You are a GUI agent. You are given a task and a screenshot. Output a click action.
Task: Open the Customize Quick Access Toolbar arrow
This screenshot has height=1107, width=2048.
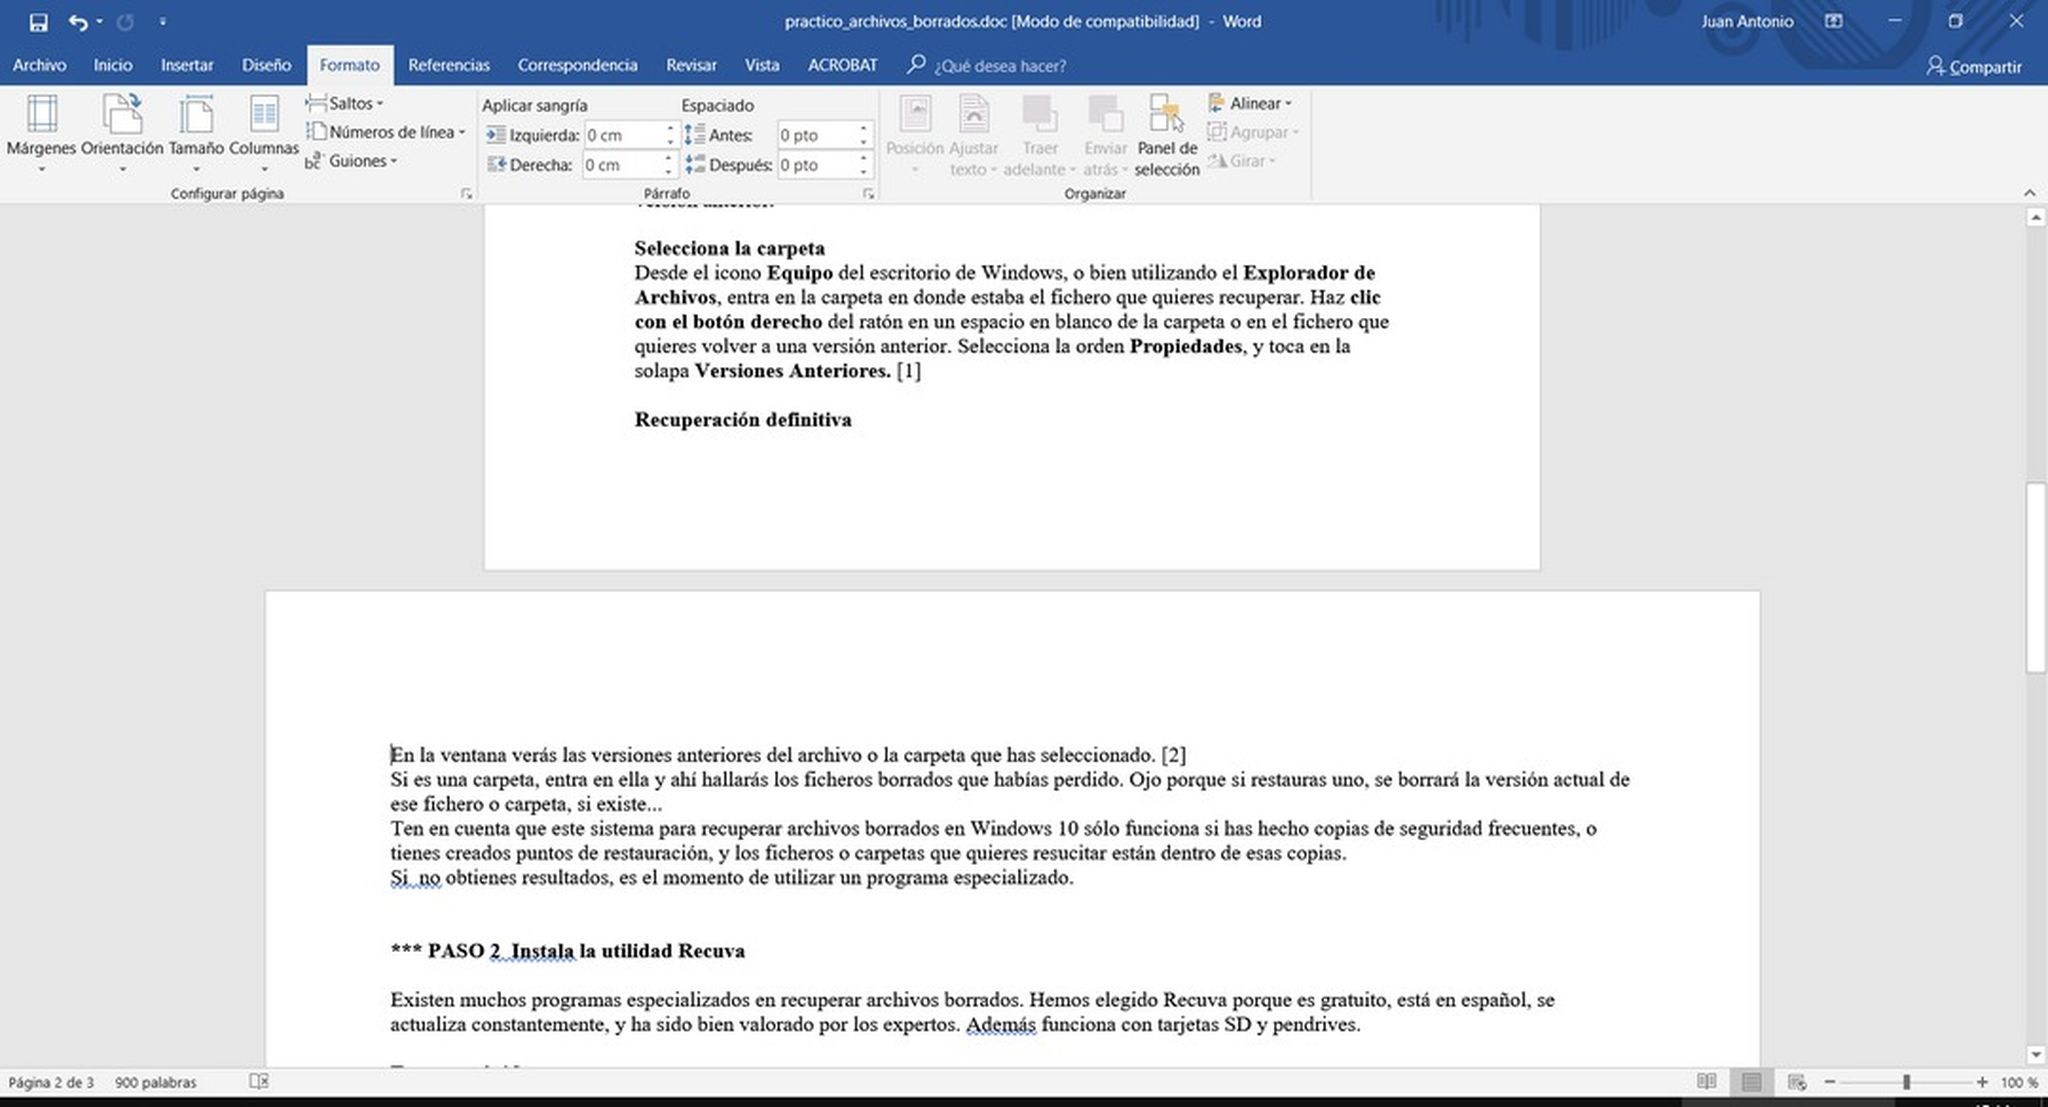163,21
